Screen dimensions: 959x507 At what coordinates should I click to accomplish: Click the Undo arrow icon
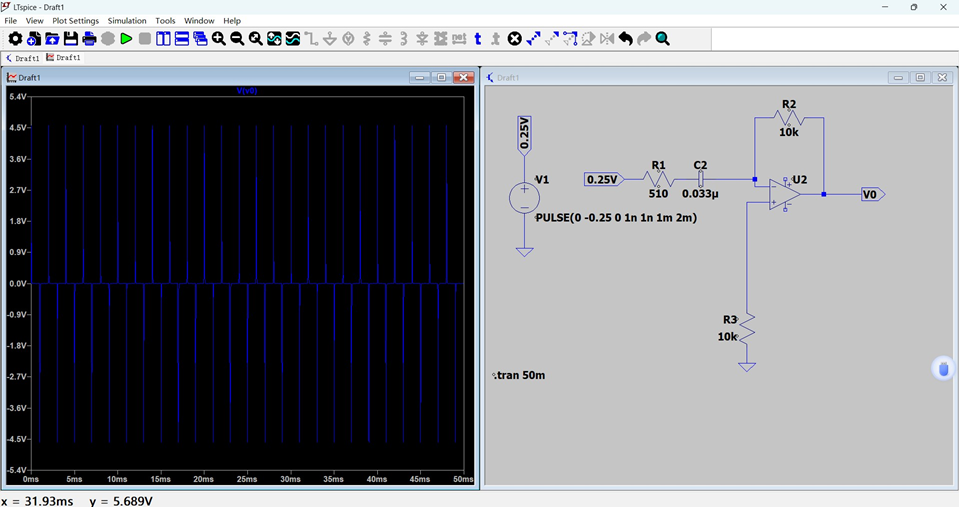click(625, 39)
